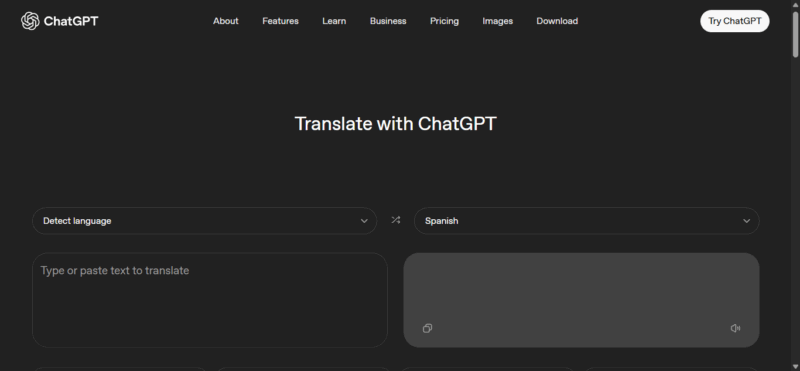Click the ChatGPT wordmark in header
This screenshot has height=371, width=800.
click(71, 21)
